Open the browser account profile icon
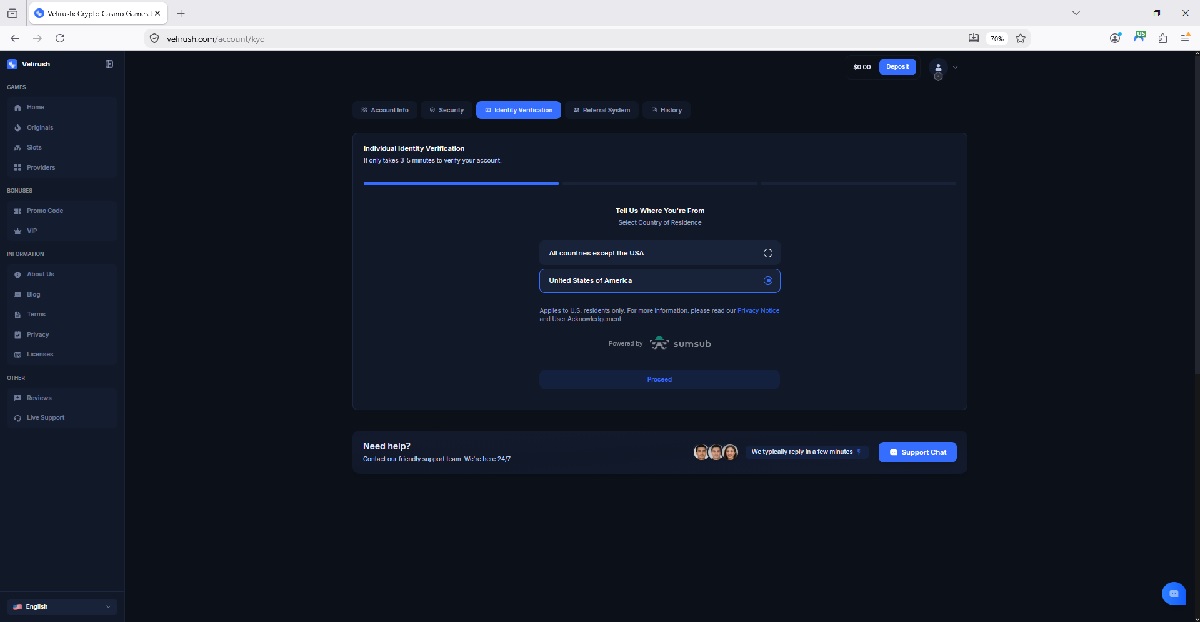 point(1115,38)
